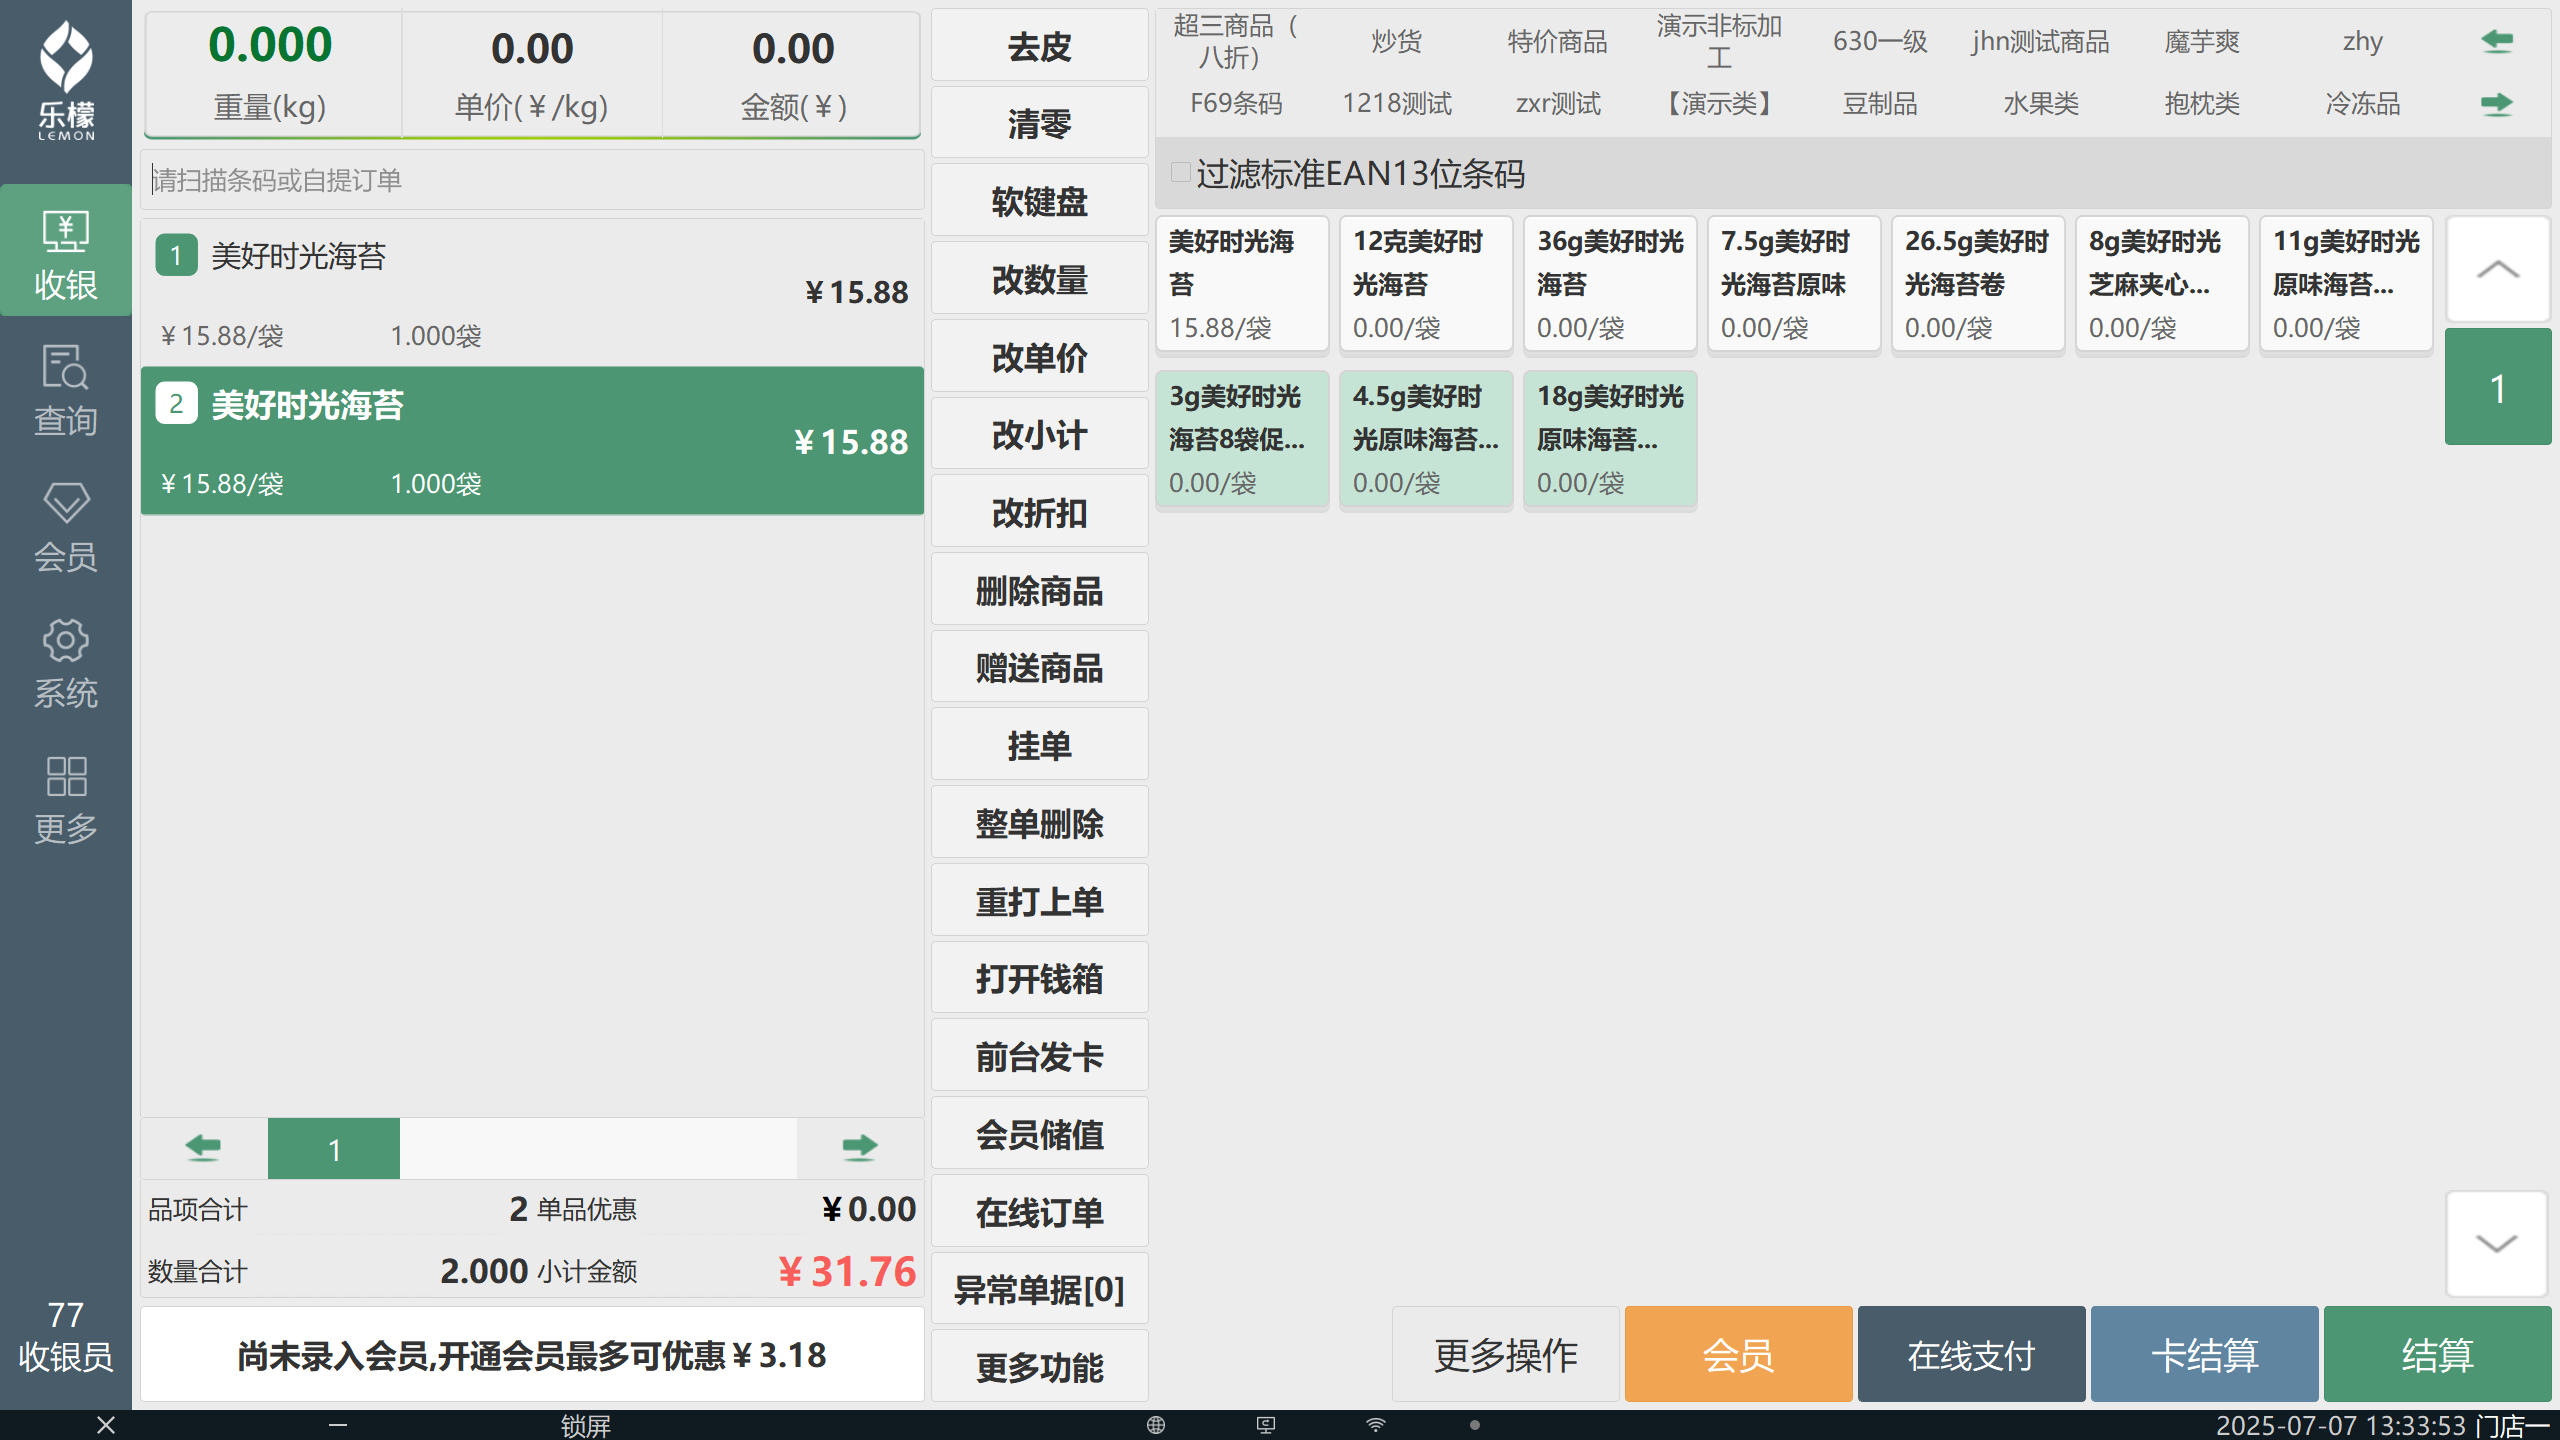Click the close X icon in bottom bar

[x=106, y=1425]
